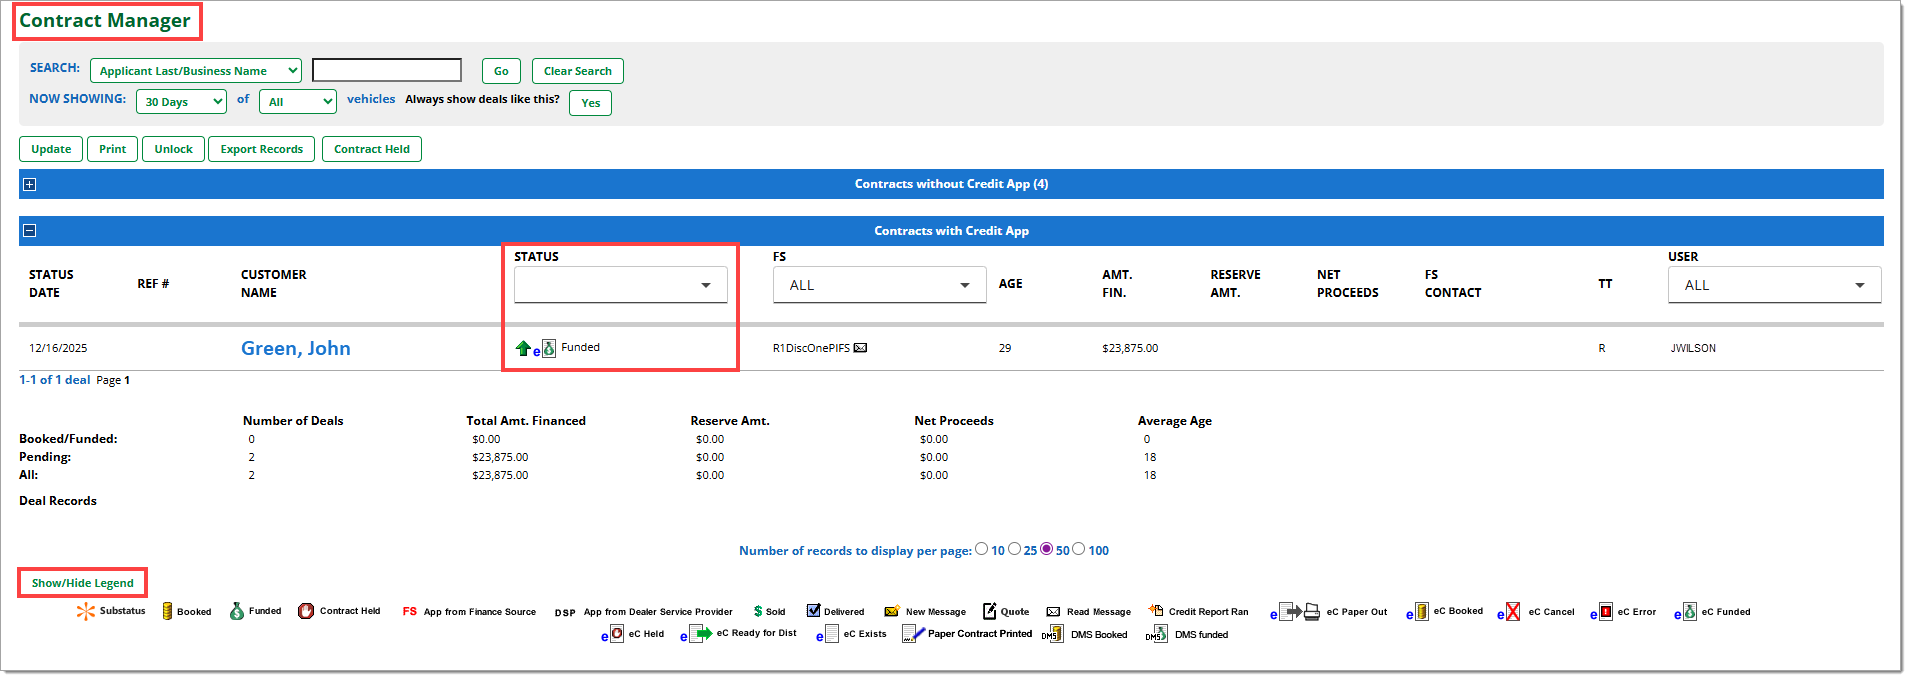Open the Green, John customer link

tap(295, 348)
